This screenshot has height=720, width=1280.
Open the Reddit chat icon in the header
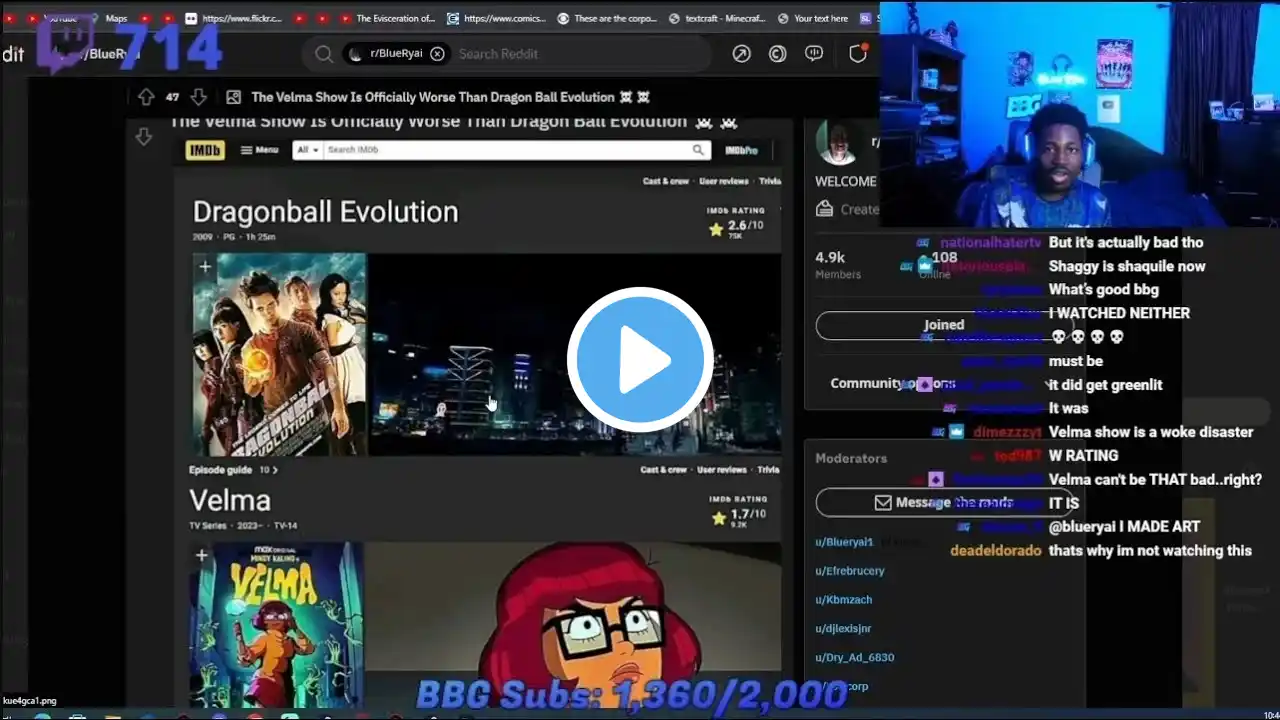point(814,54)
